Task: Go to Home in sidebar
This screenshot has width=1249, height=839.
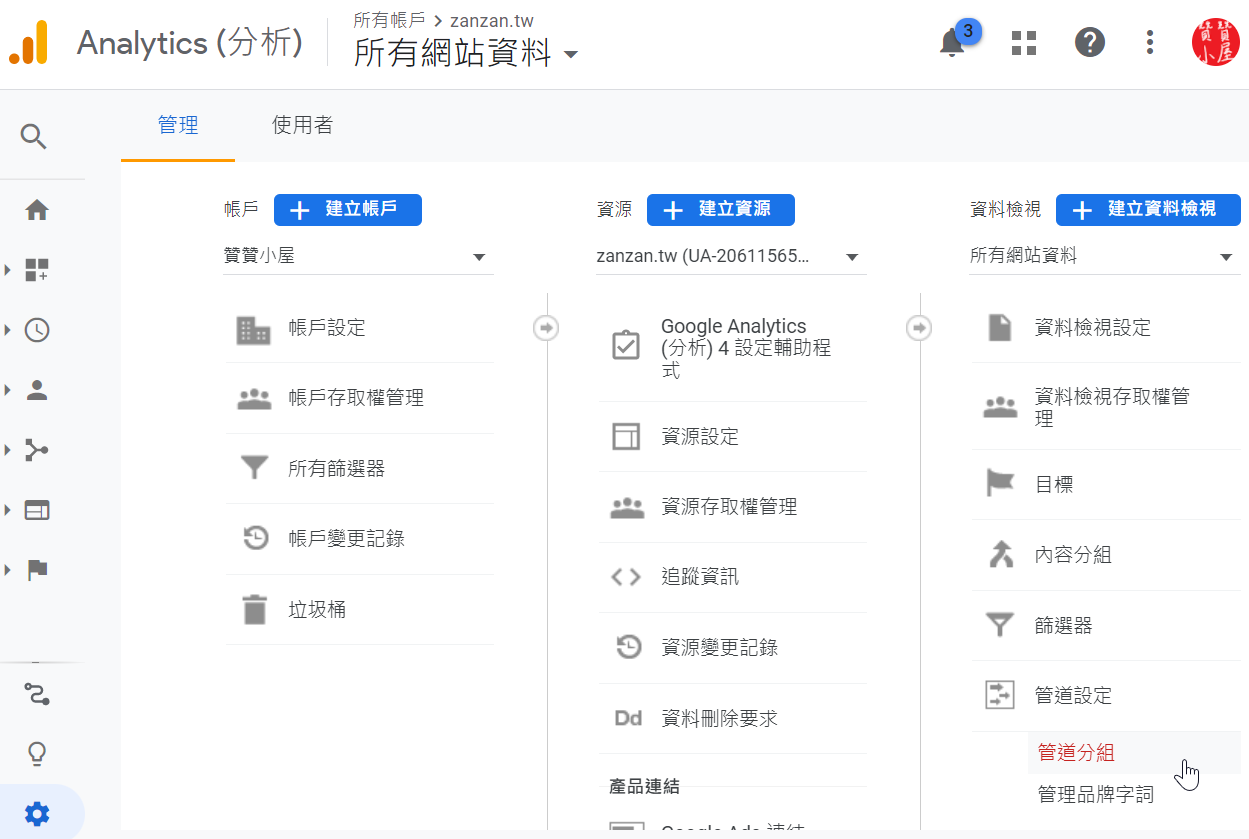Action: tap(37, 210)
